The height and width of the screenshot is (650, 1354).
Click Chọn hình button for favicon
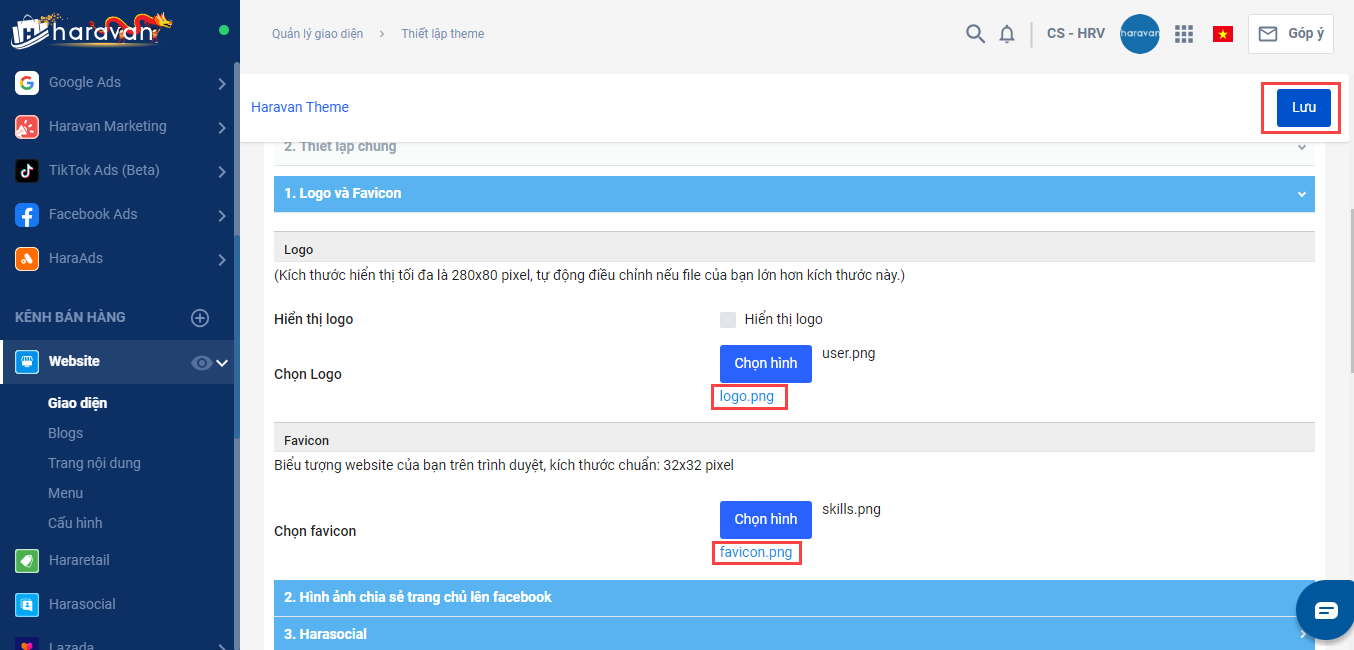(766, 520)
